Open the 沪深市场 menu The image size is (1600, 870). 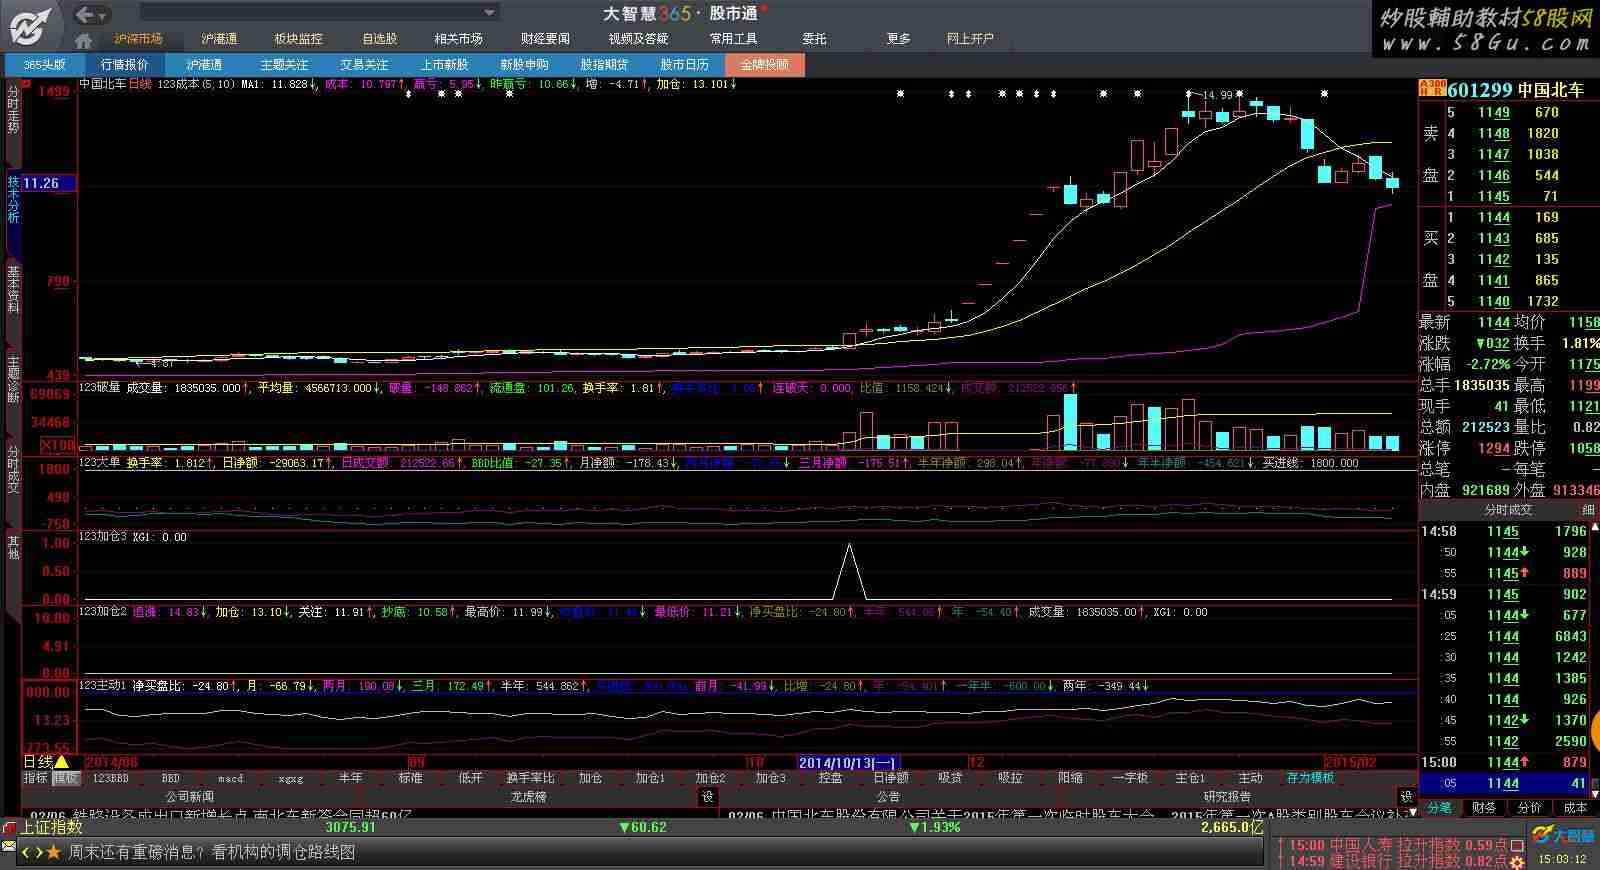point(138,39)
